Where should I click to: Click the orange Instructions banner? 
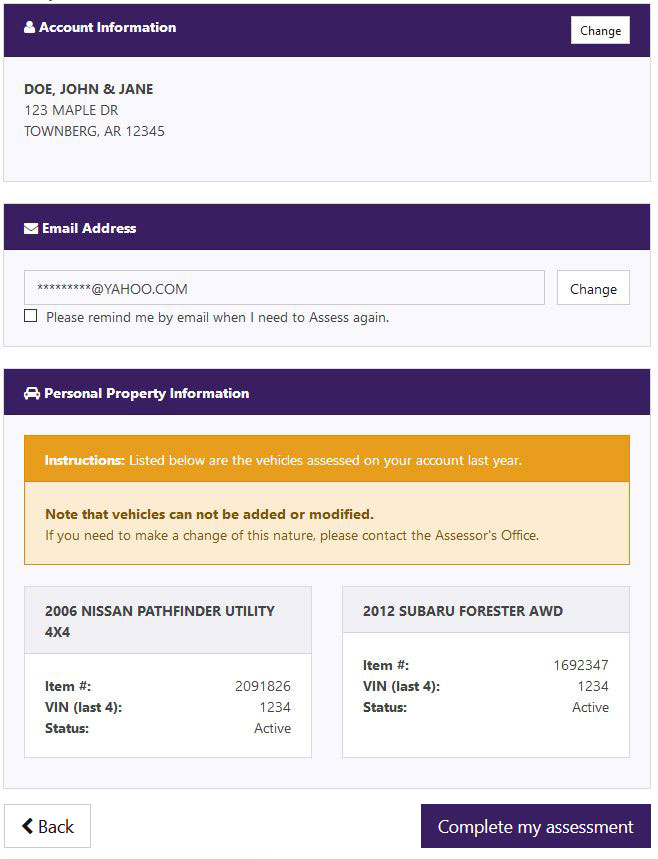click(327, 459)
